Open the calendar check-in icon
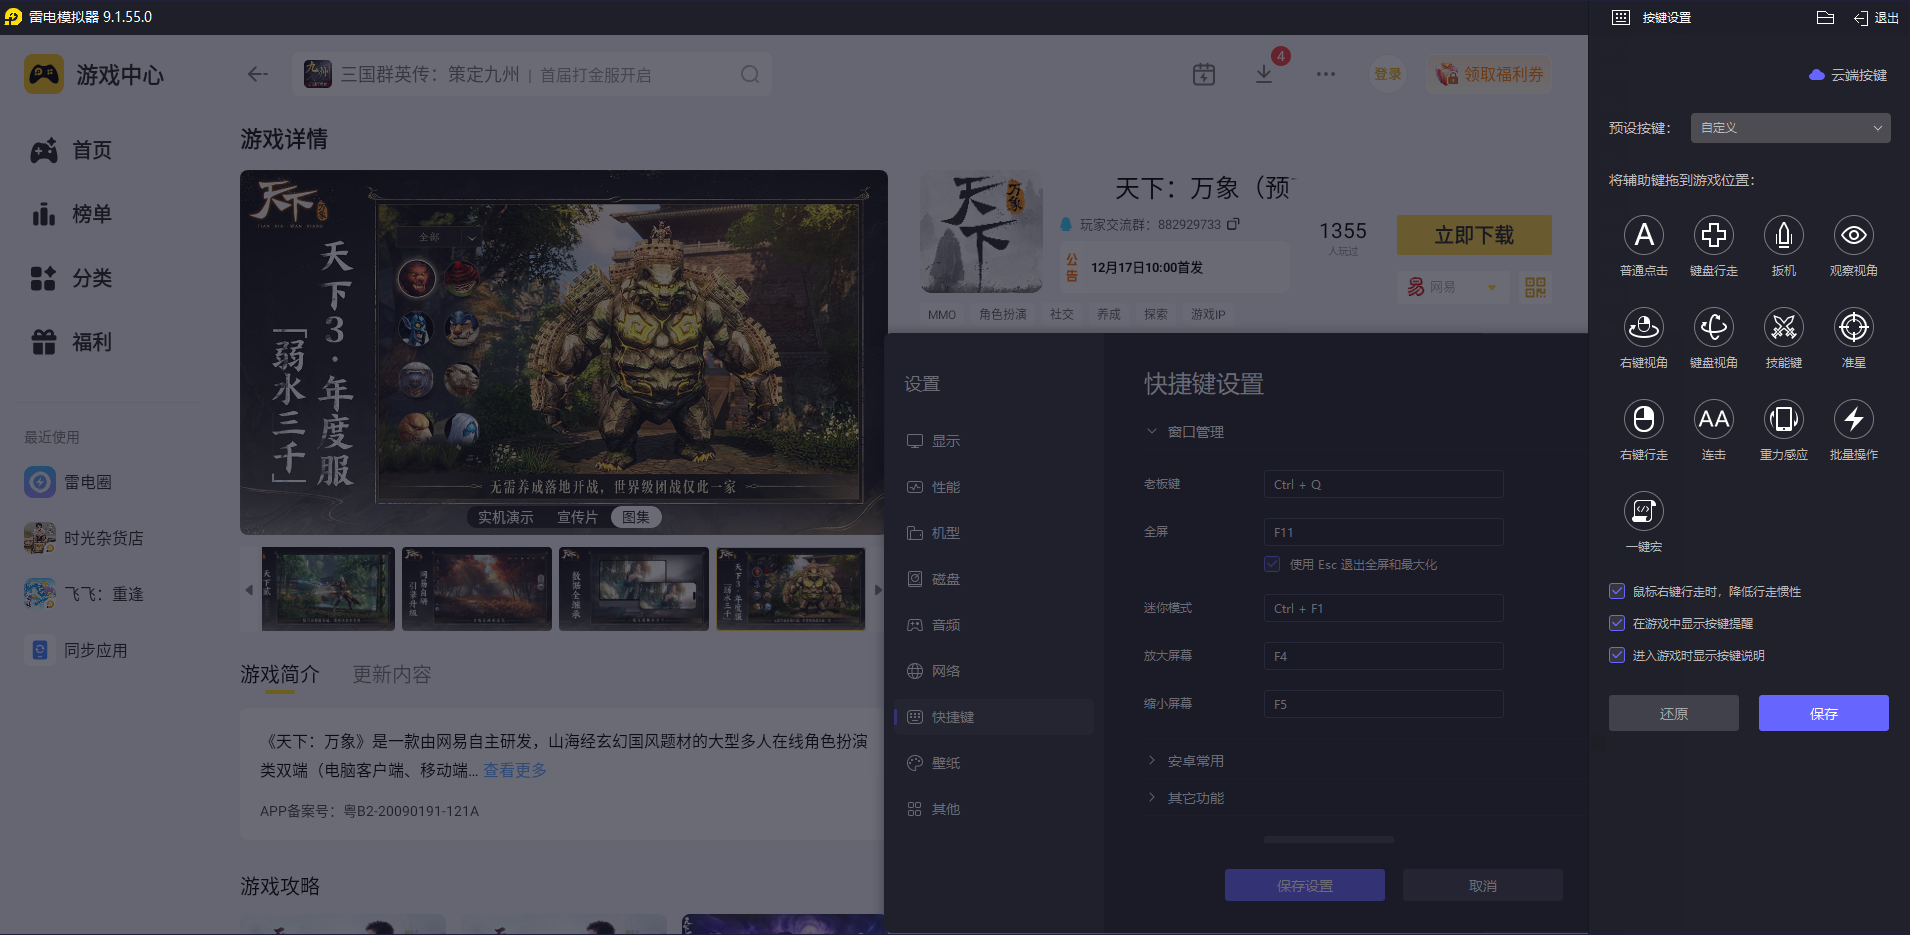Screen dimensions: 1910x935 [x=1204, y=74]
